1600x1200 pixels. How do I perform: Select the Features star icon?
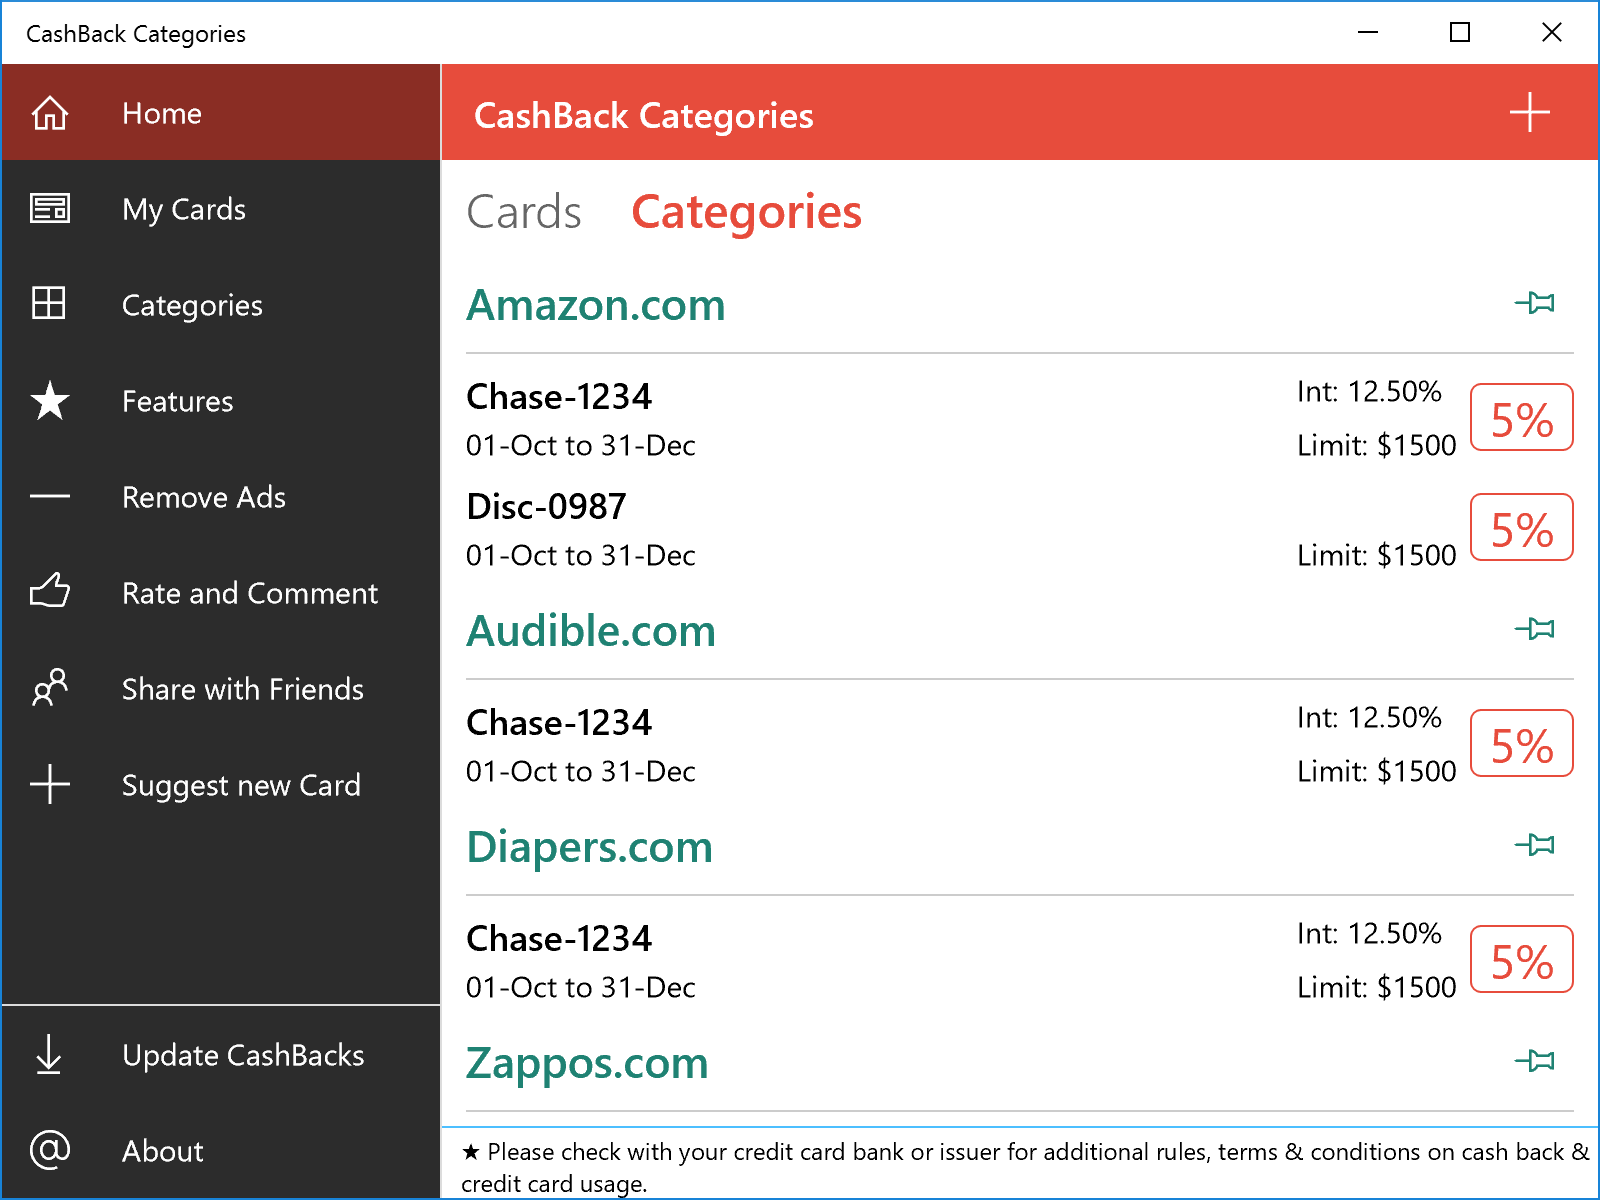pyautogui.click(x=49, y=401)
